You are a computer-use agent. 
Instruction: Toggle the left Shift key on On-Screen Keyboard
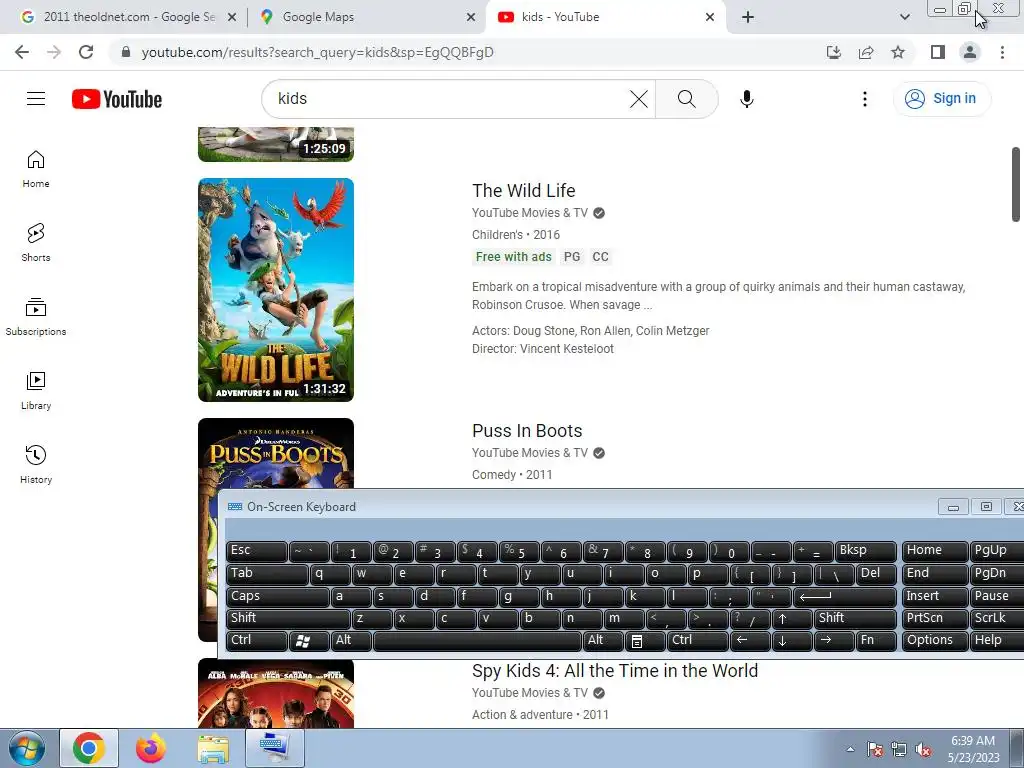pos(288,618)
